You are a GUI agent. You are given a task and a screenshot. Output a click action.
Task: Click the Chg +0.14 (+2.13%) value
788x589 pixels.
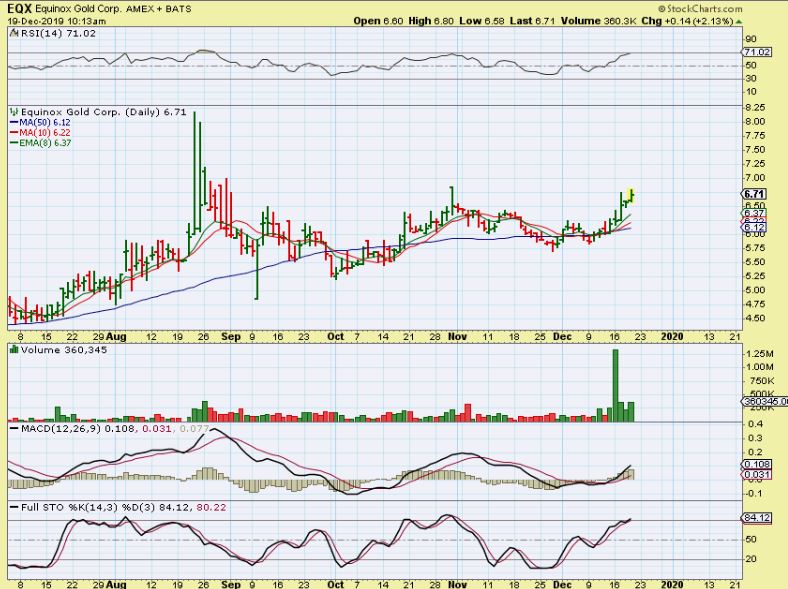coord(687,21)
